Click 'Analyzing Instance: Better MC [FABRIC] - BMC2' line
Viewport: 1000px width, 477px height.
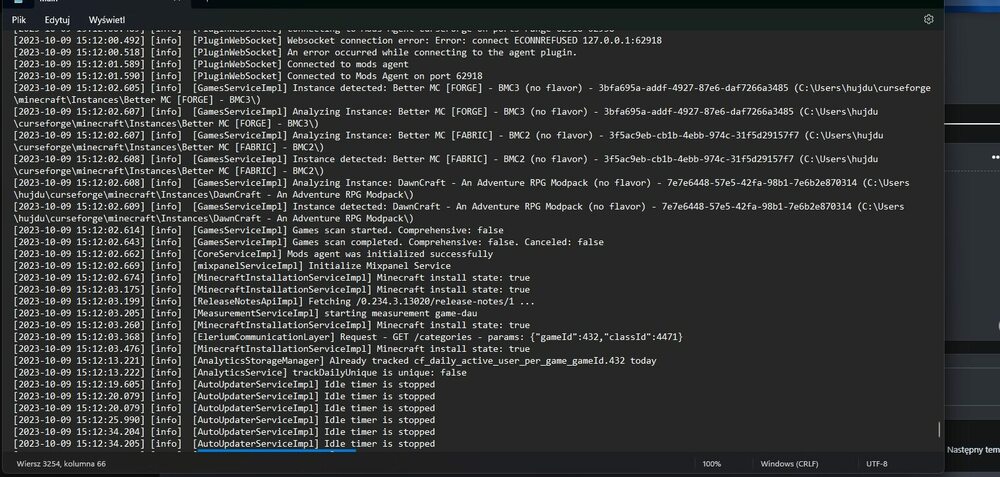click(x=448, y=141)
